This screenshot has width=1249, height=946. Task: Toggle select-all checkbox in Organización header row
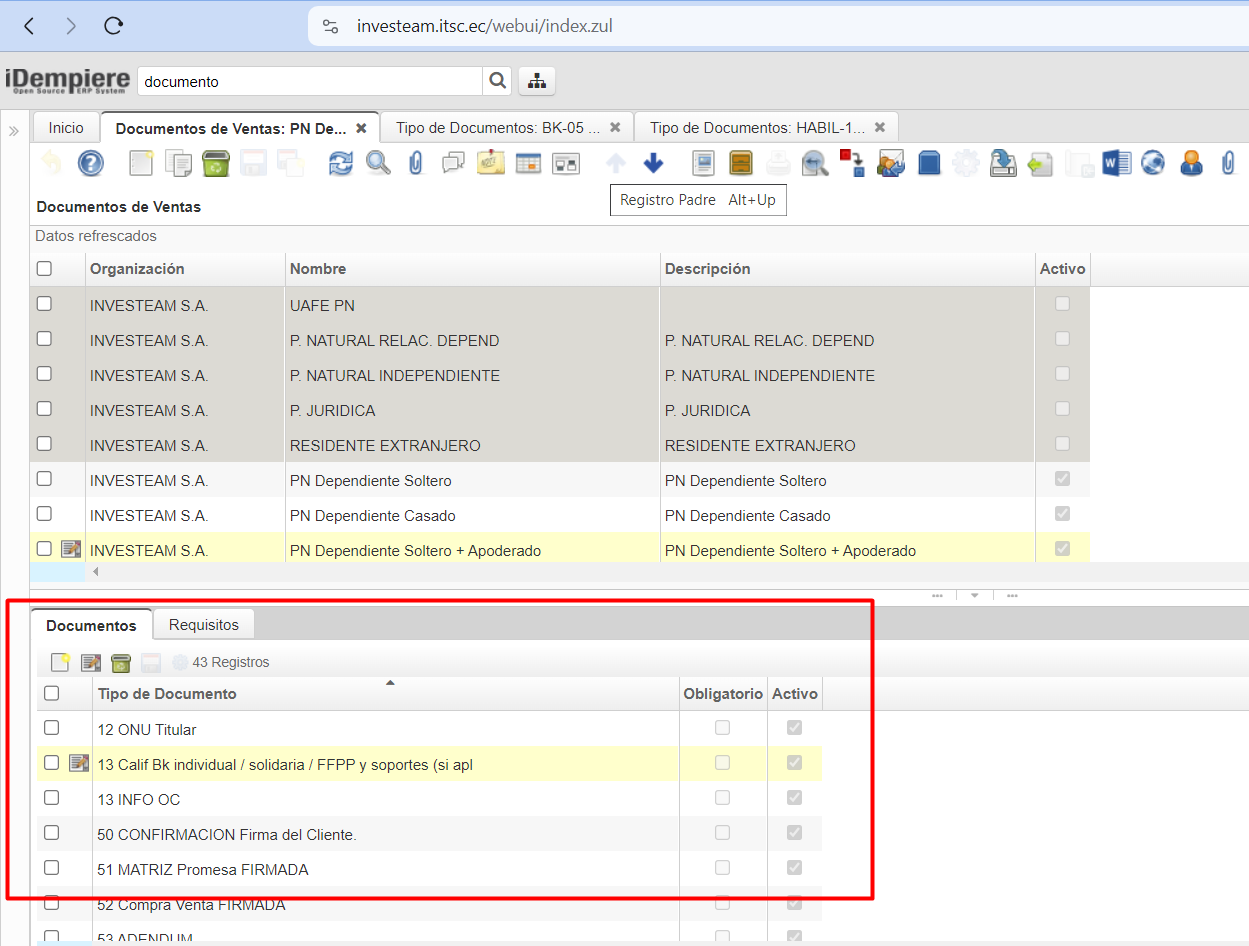[44, 268]
